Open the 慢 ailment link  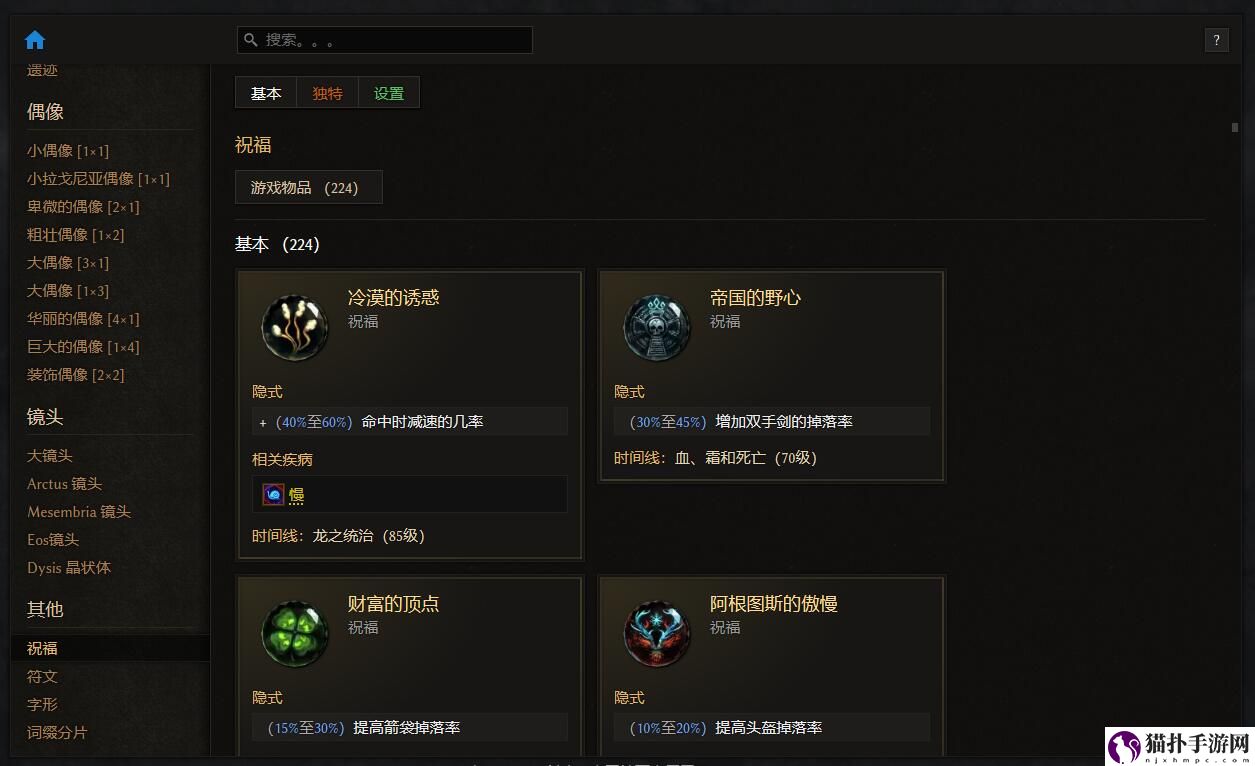296,495
